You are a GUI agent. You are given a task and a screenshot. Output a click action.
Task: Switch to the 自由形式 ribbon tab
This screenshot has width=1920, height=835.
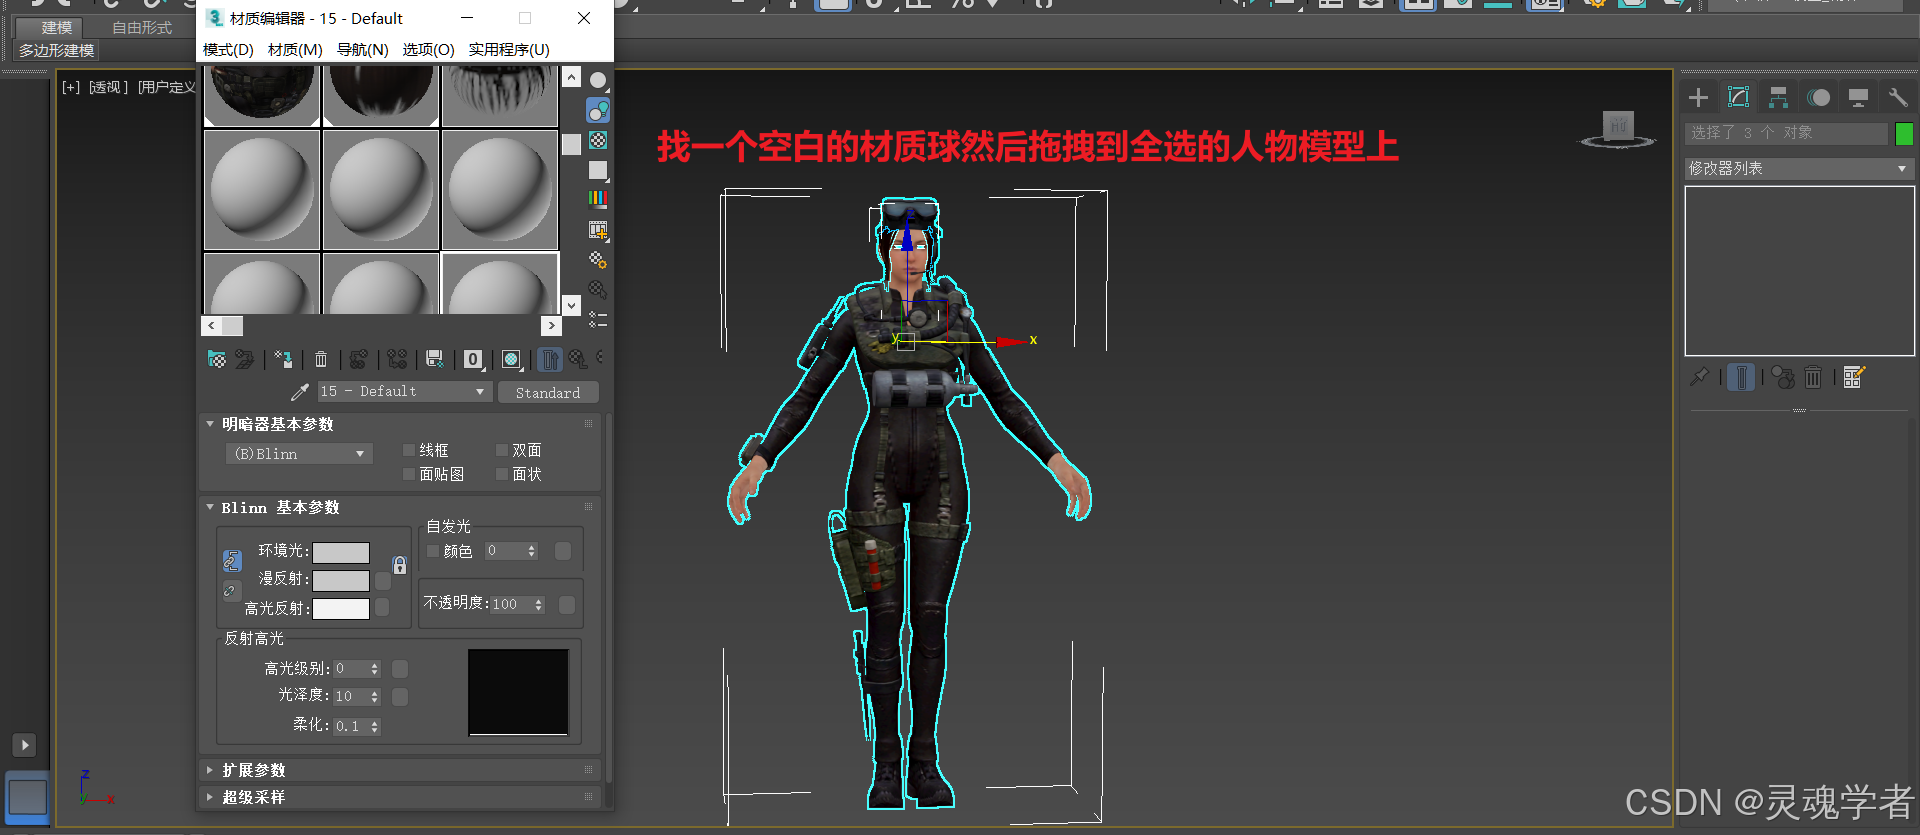tap(142, 28)
